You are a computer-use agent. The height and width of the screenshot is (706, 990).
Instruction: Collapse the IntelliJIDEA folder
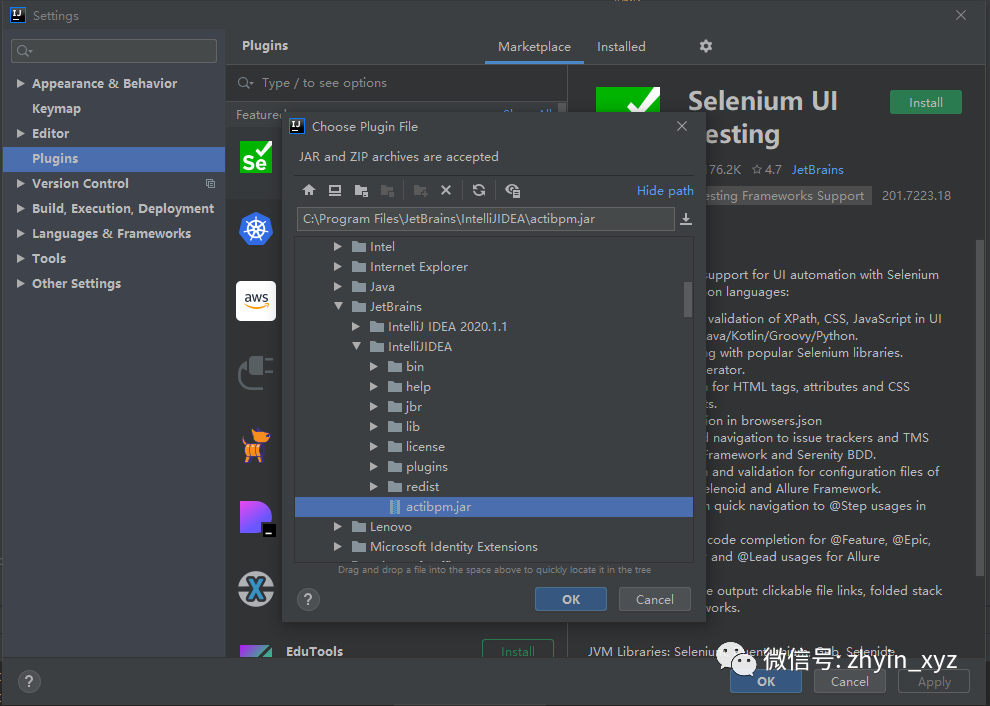point(357,347)
